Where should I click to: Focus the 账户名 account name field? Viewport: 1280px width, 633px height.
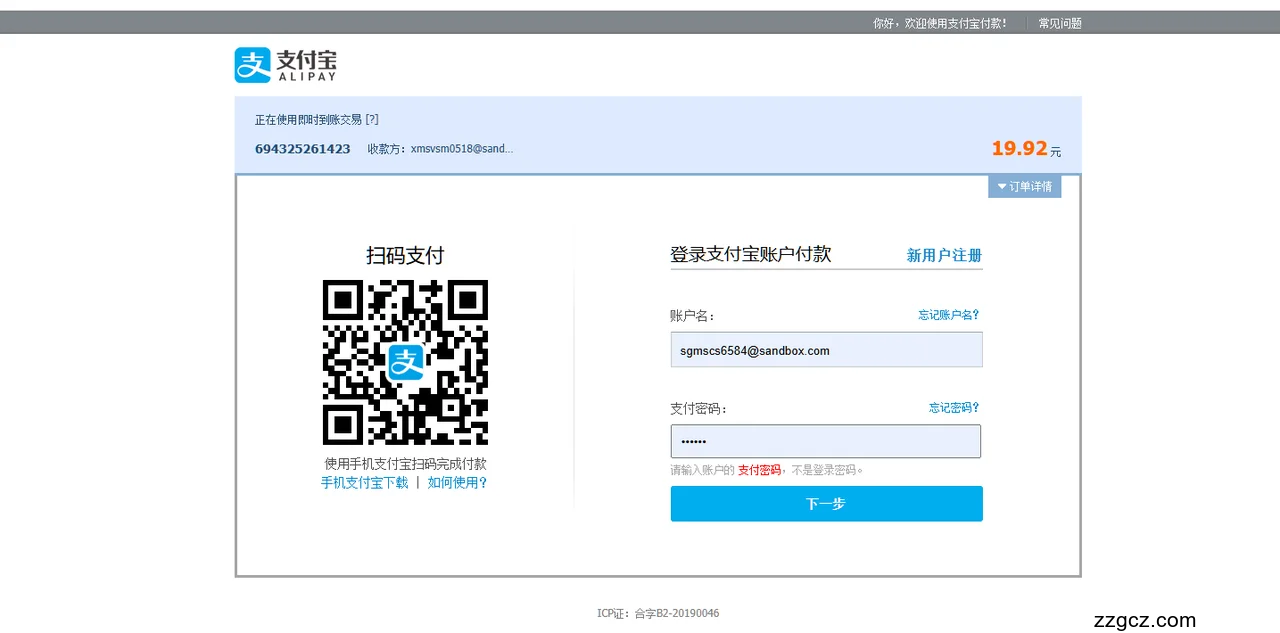(x=826, y=350)
